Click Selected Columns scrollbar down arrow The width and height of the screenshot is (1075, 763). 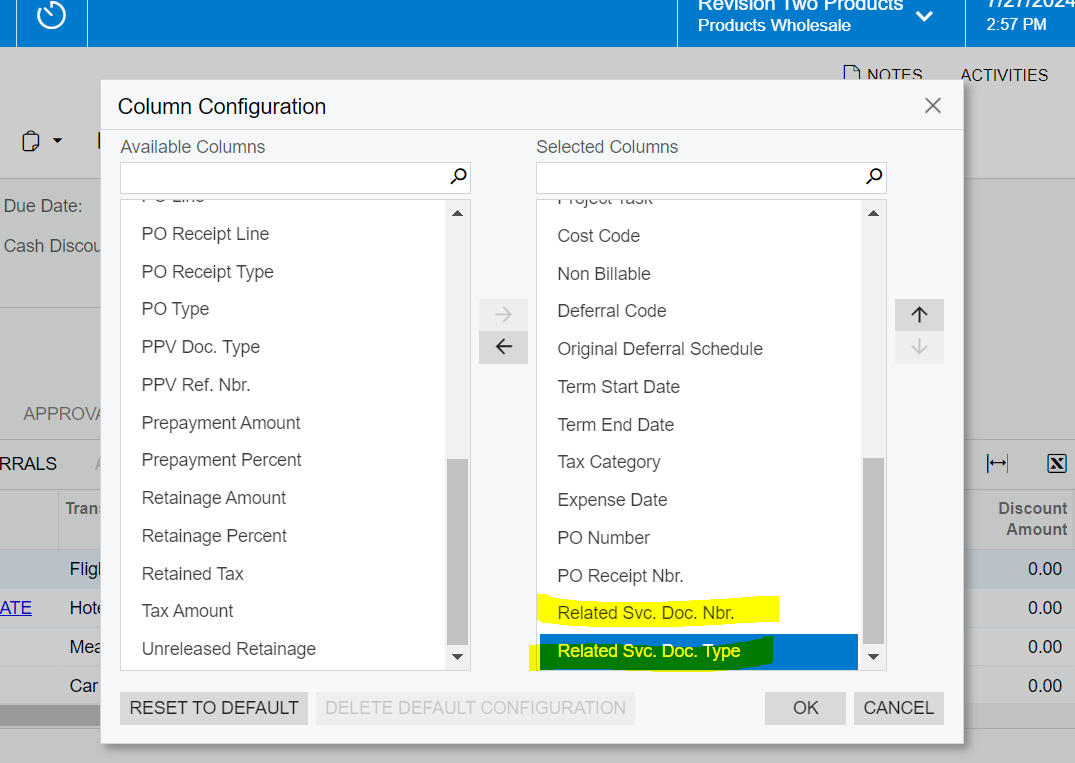873,657
